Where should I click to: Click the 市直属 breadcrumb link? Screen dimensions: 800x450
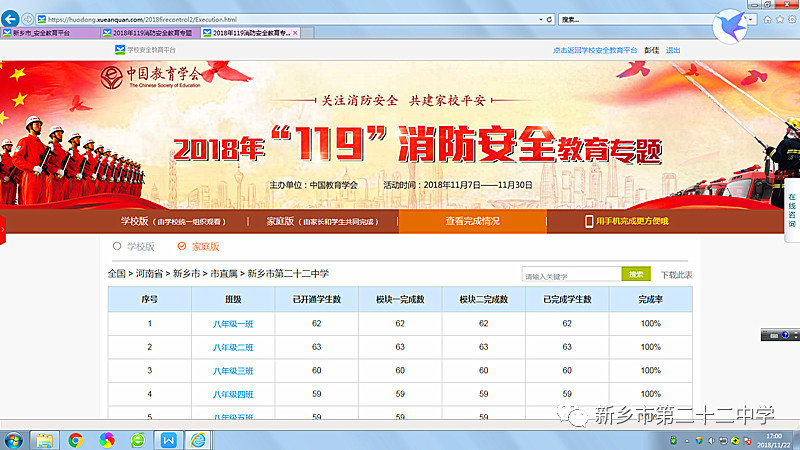[x=223, y=273]
